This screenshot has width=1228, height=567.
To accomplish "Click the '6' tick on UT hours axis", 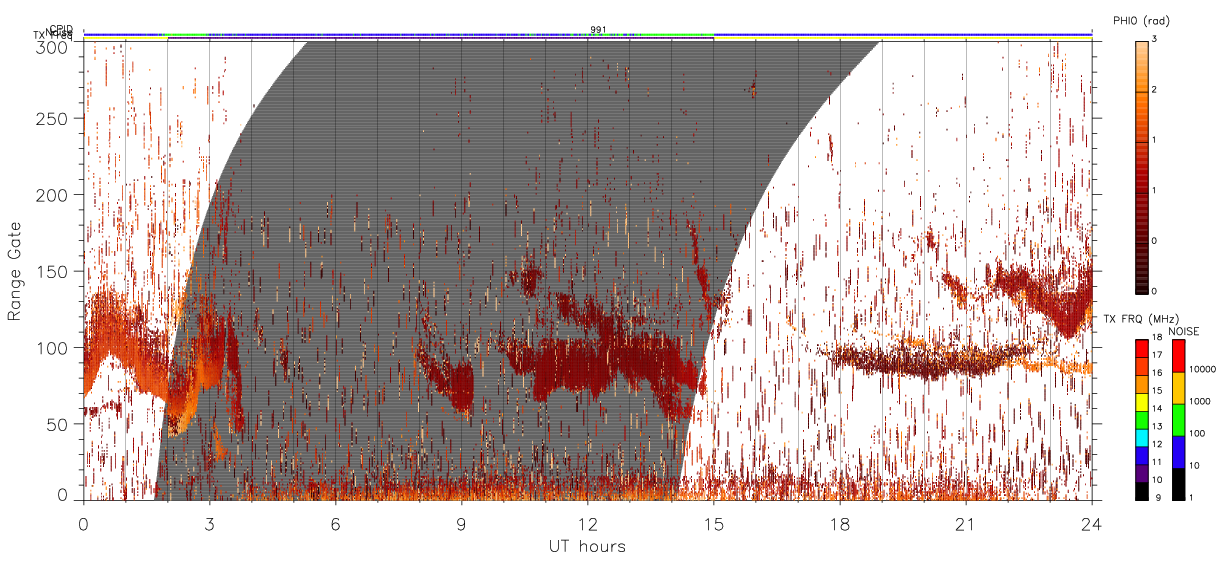I will click(335, 523).
